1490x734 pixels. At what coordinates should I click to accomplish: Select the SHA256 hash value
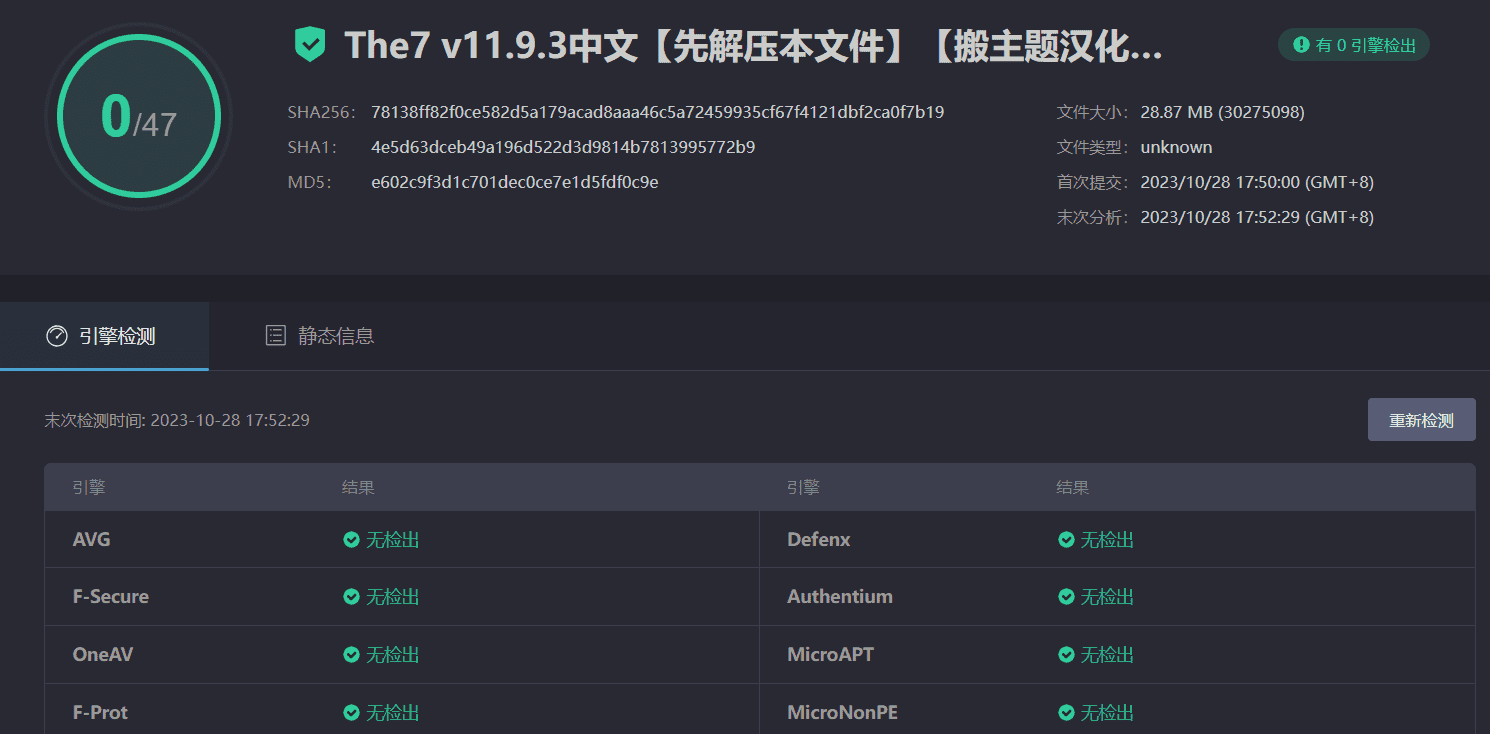click(x=657, y=112)
